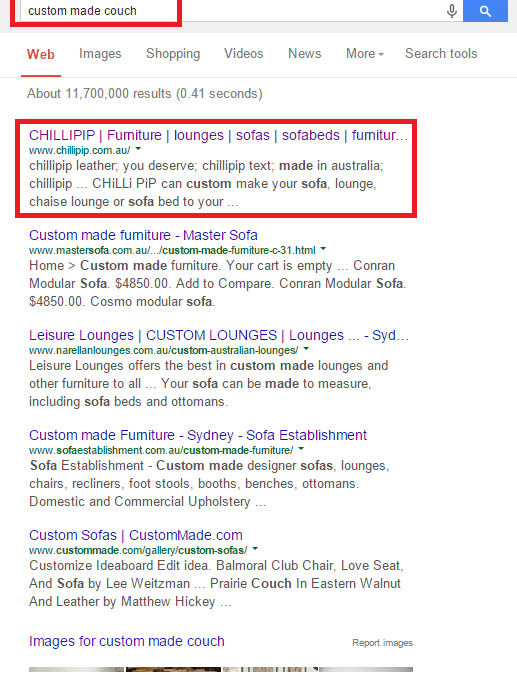Open the CHILLIPIP Furniture result link
Screen dimensions: 517x675
click(218, 135)
